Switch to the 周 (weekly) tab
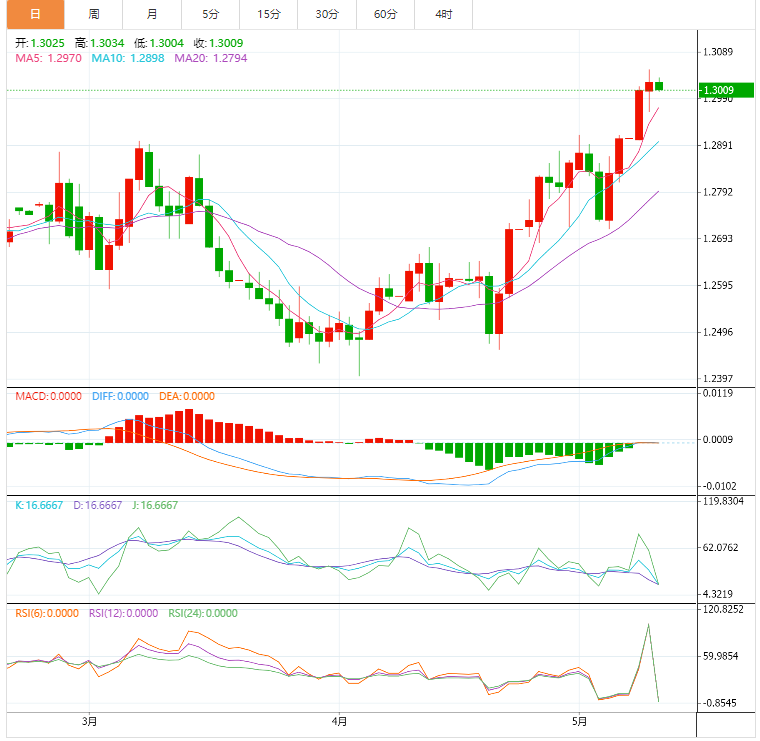Viewport: 760px width, 741px height. coord(93,14)
